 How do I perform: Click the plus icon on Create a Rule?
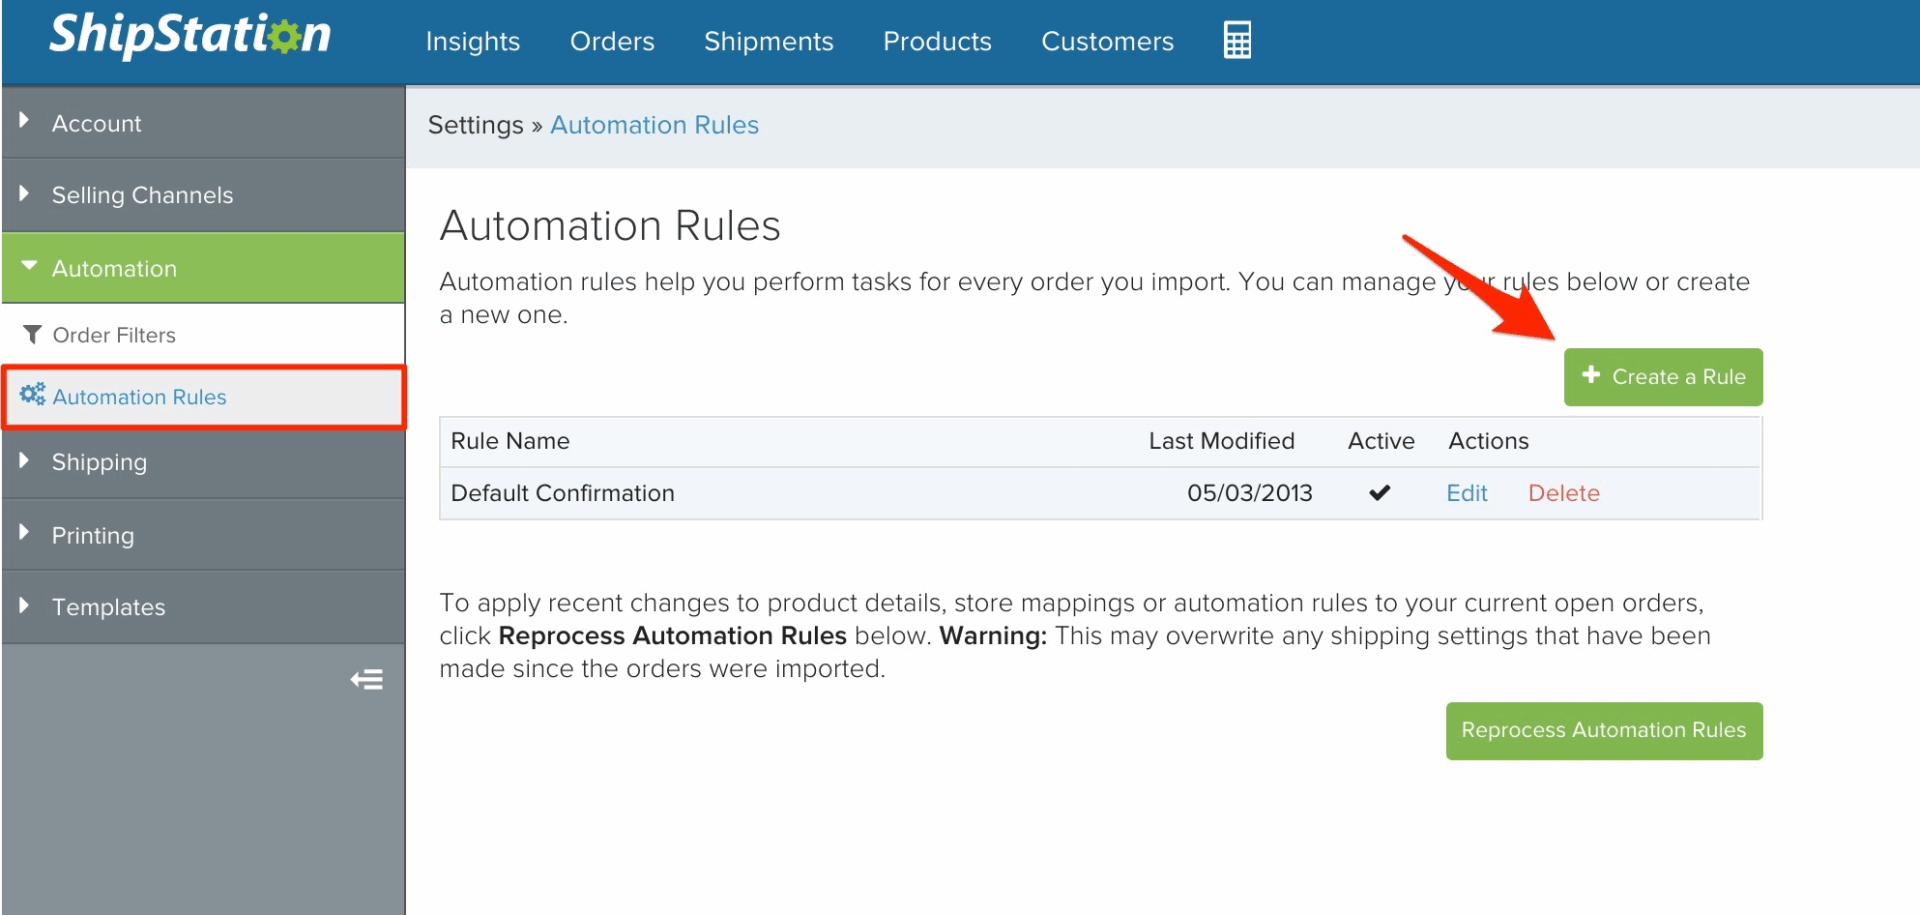pyautogui.click(x=1591, y=375)
